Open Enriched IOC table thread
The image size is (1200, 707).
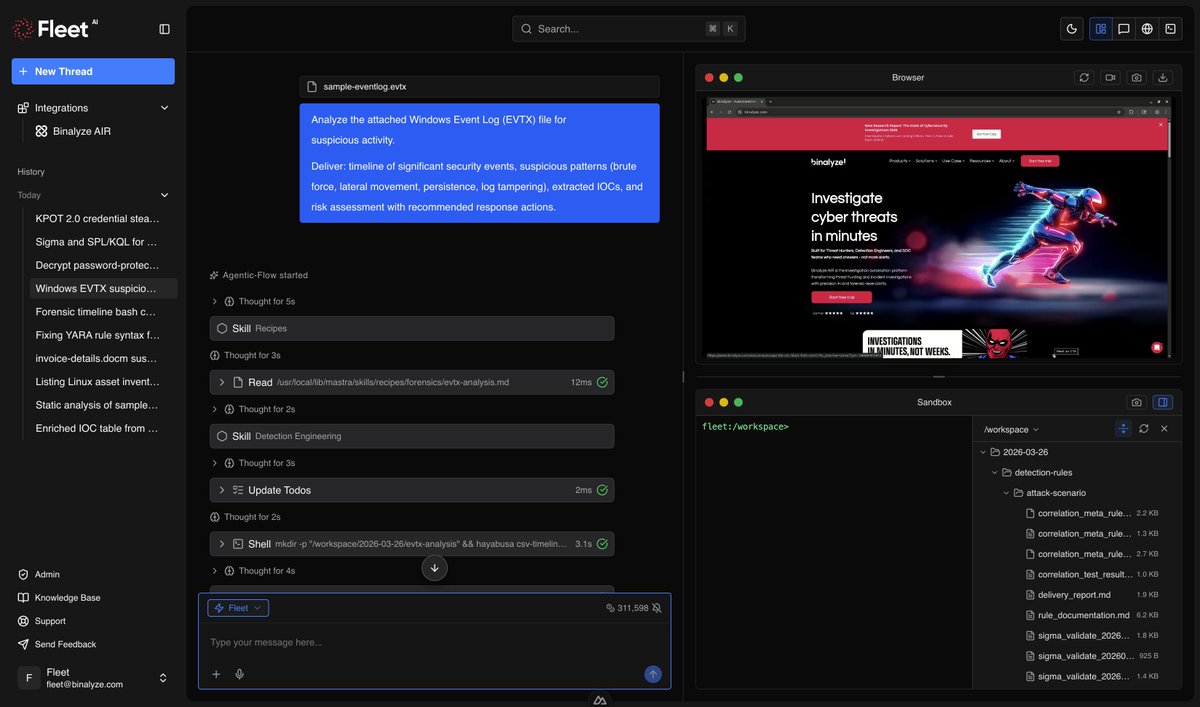click(x=97, y=428)
